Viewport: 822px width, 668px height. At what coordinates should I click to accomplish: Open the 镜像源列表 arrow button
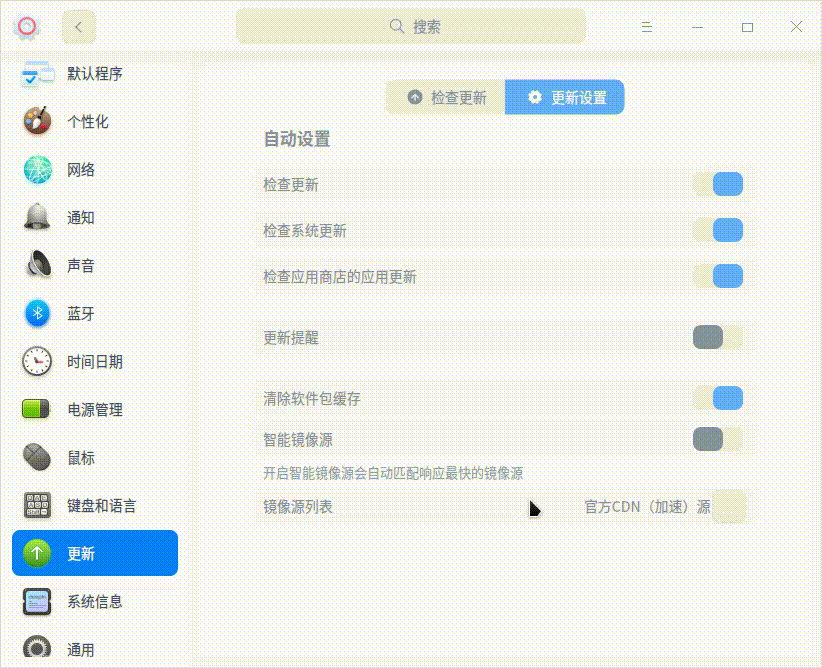coord(730,507)
